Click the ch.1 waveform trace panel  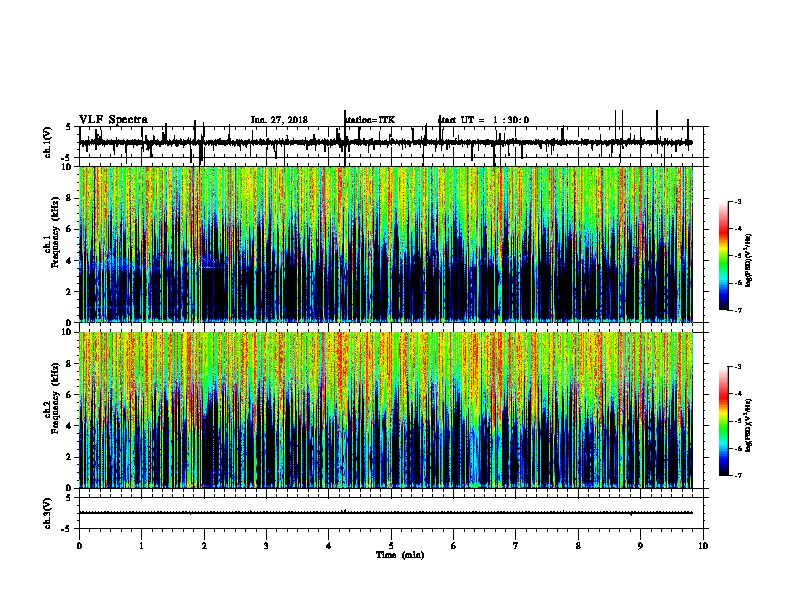[x=391, y=142]
